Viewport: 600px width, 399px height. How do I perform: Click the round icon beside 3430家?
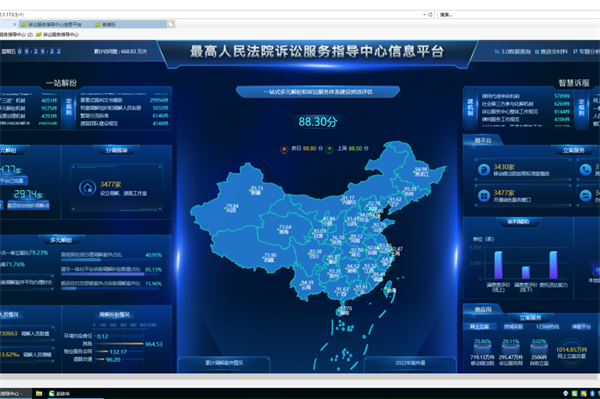[484, 170]
